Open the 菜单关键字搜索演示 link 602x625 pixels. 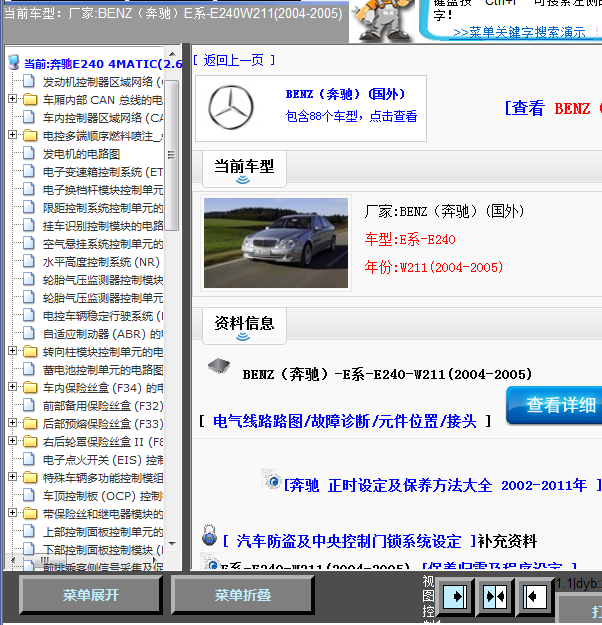519,32
